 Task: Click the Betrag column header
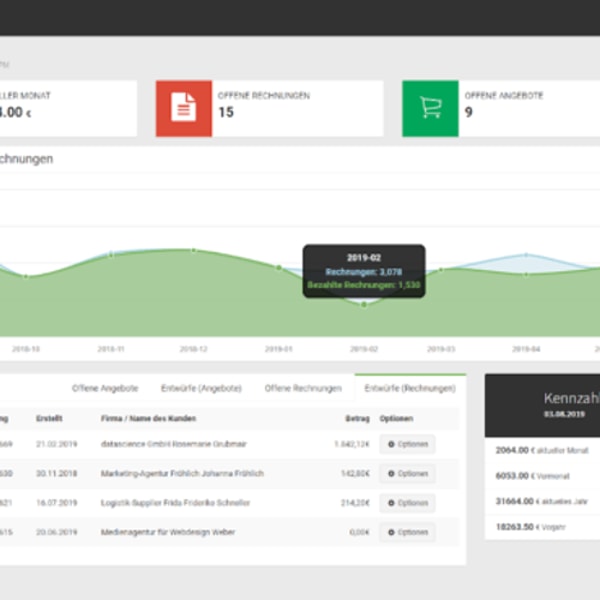357,419
